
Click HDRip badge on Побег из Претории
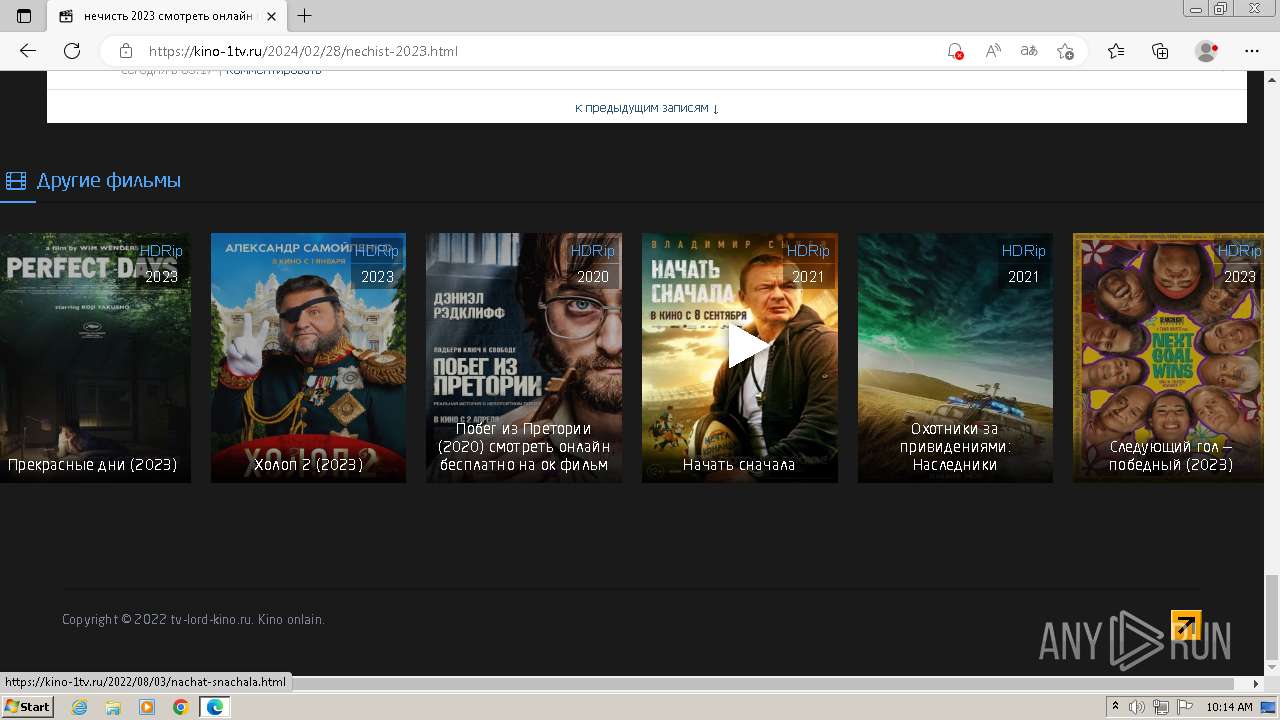(592, 251)
